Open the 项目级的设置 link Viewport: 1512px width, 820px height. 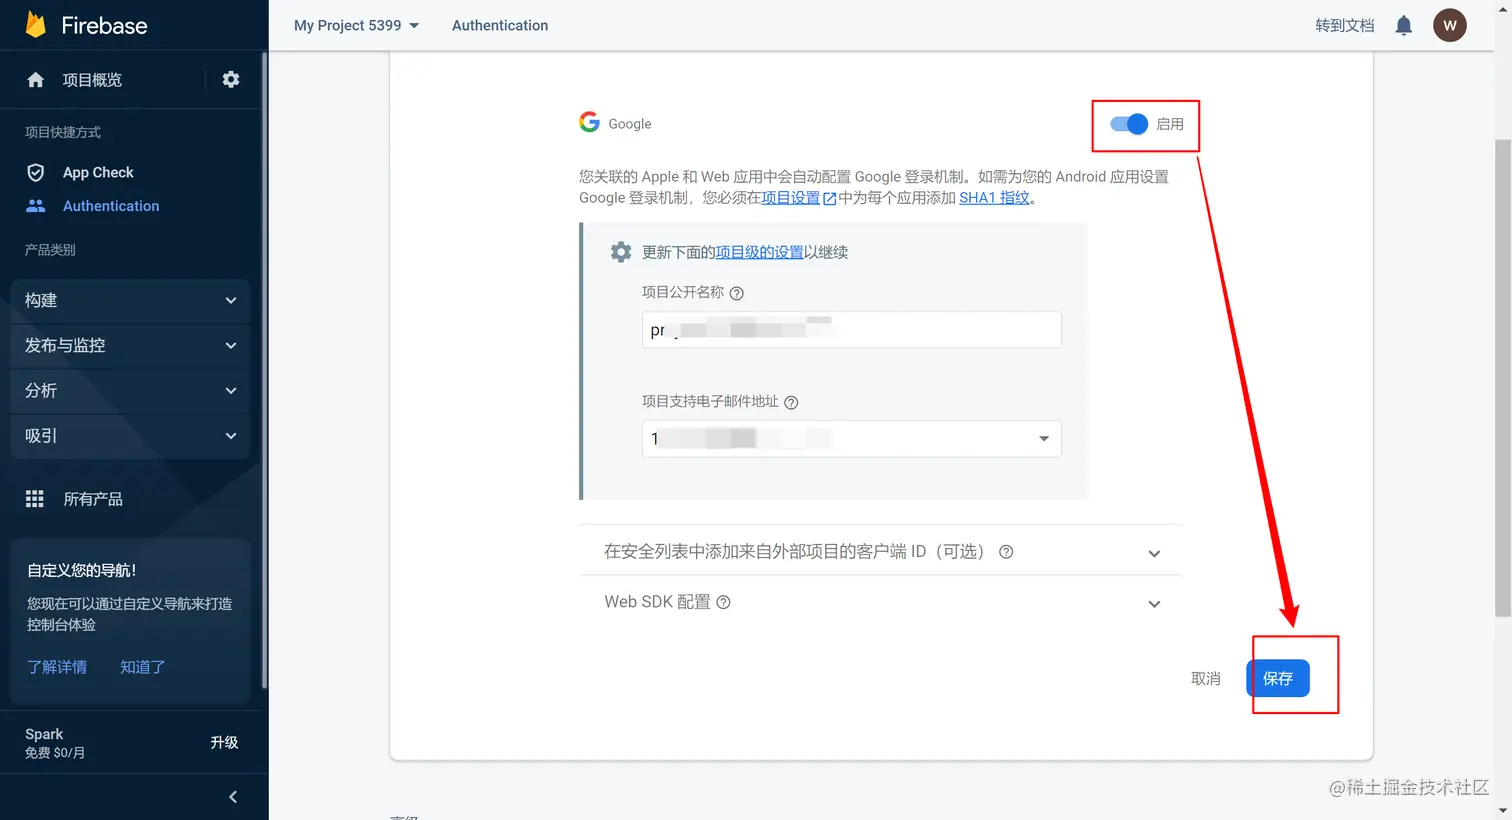click(759, 252)
